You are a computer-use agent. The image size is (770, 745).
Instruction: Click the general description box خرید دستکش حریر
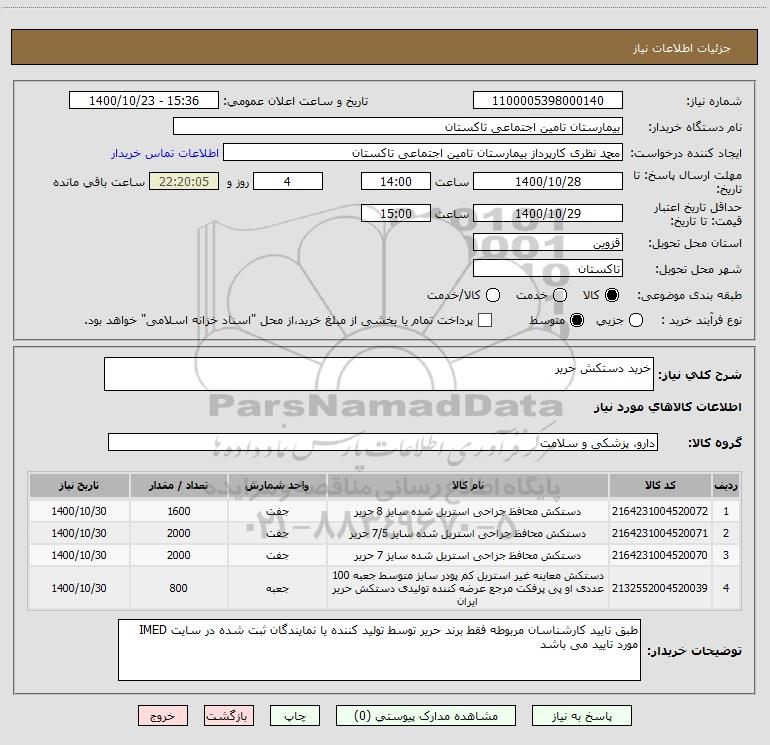coord(379,374)
